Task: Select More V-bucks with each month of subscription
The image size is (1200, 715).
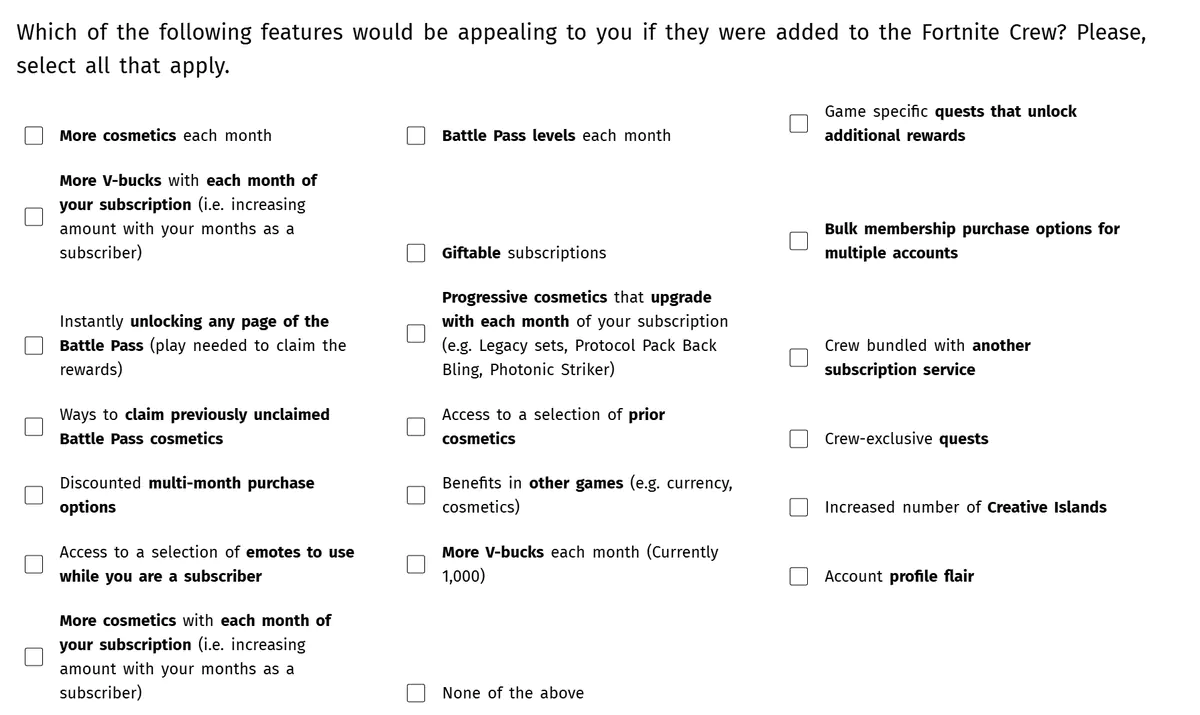Action: (33, 216)
